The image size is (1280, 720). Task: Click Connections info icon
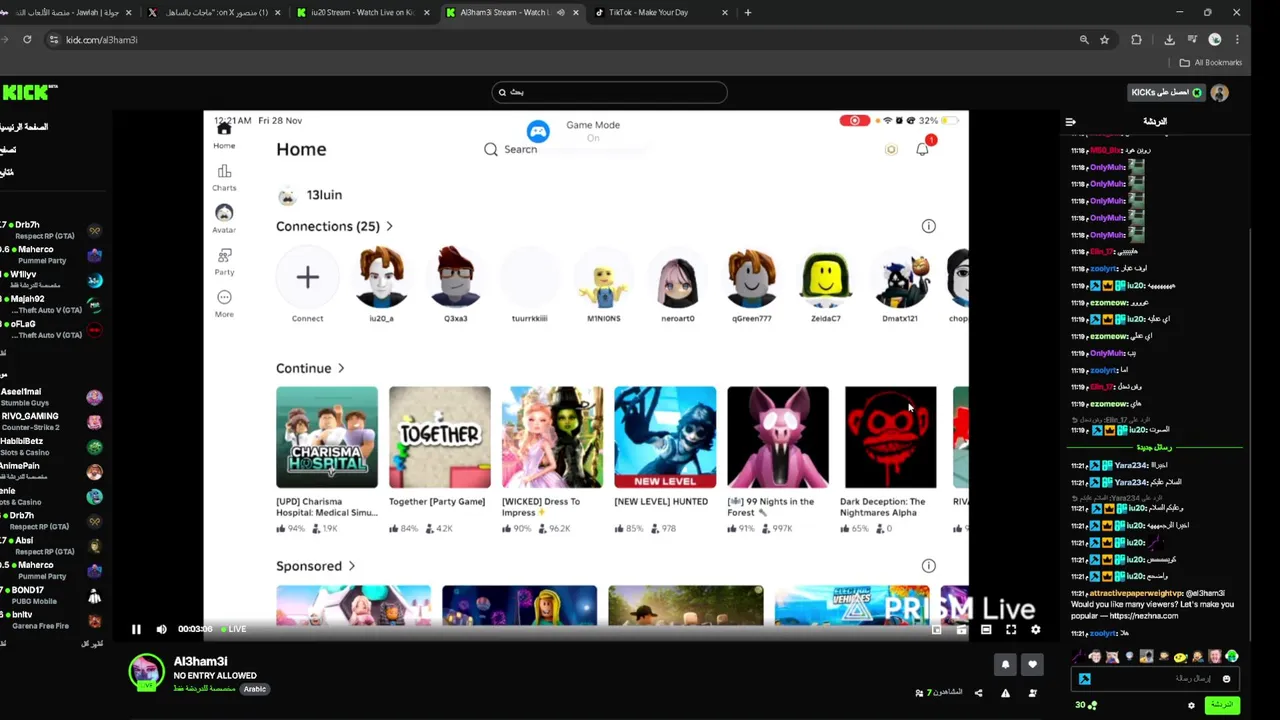click(x=928, y=226)
